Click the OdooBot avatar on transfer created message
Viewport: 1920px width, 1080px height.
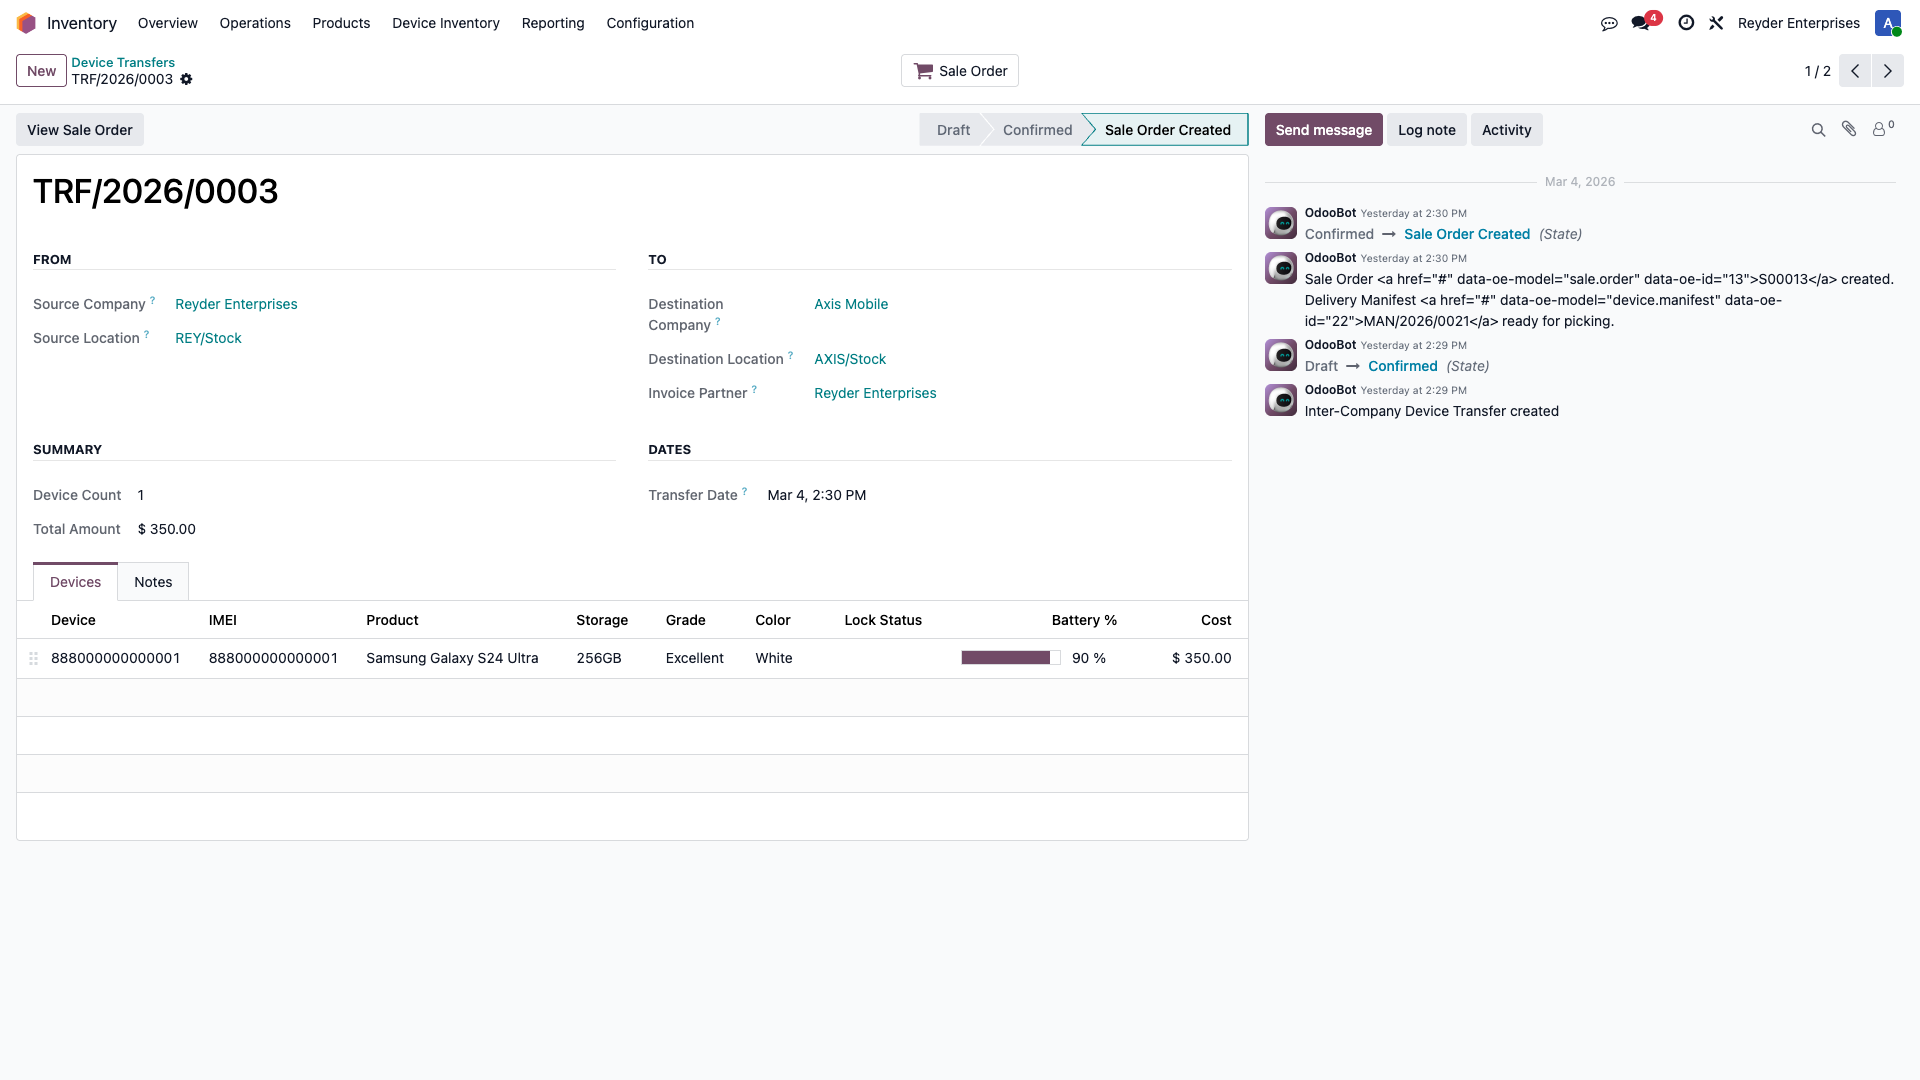(x=1281, y=400)
